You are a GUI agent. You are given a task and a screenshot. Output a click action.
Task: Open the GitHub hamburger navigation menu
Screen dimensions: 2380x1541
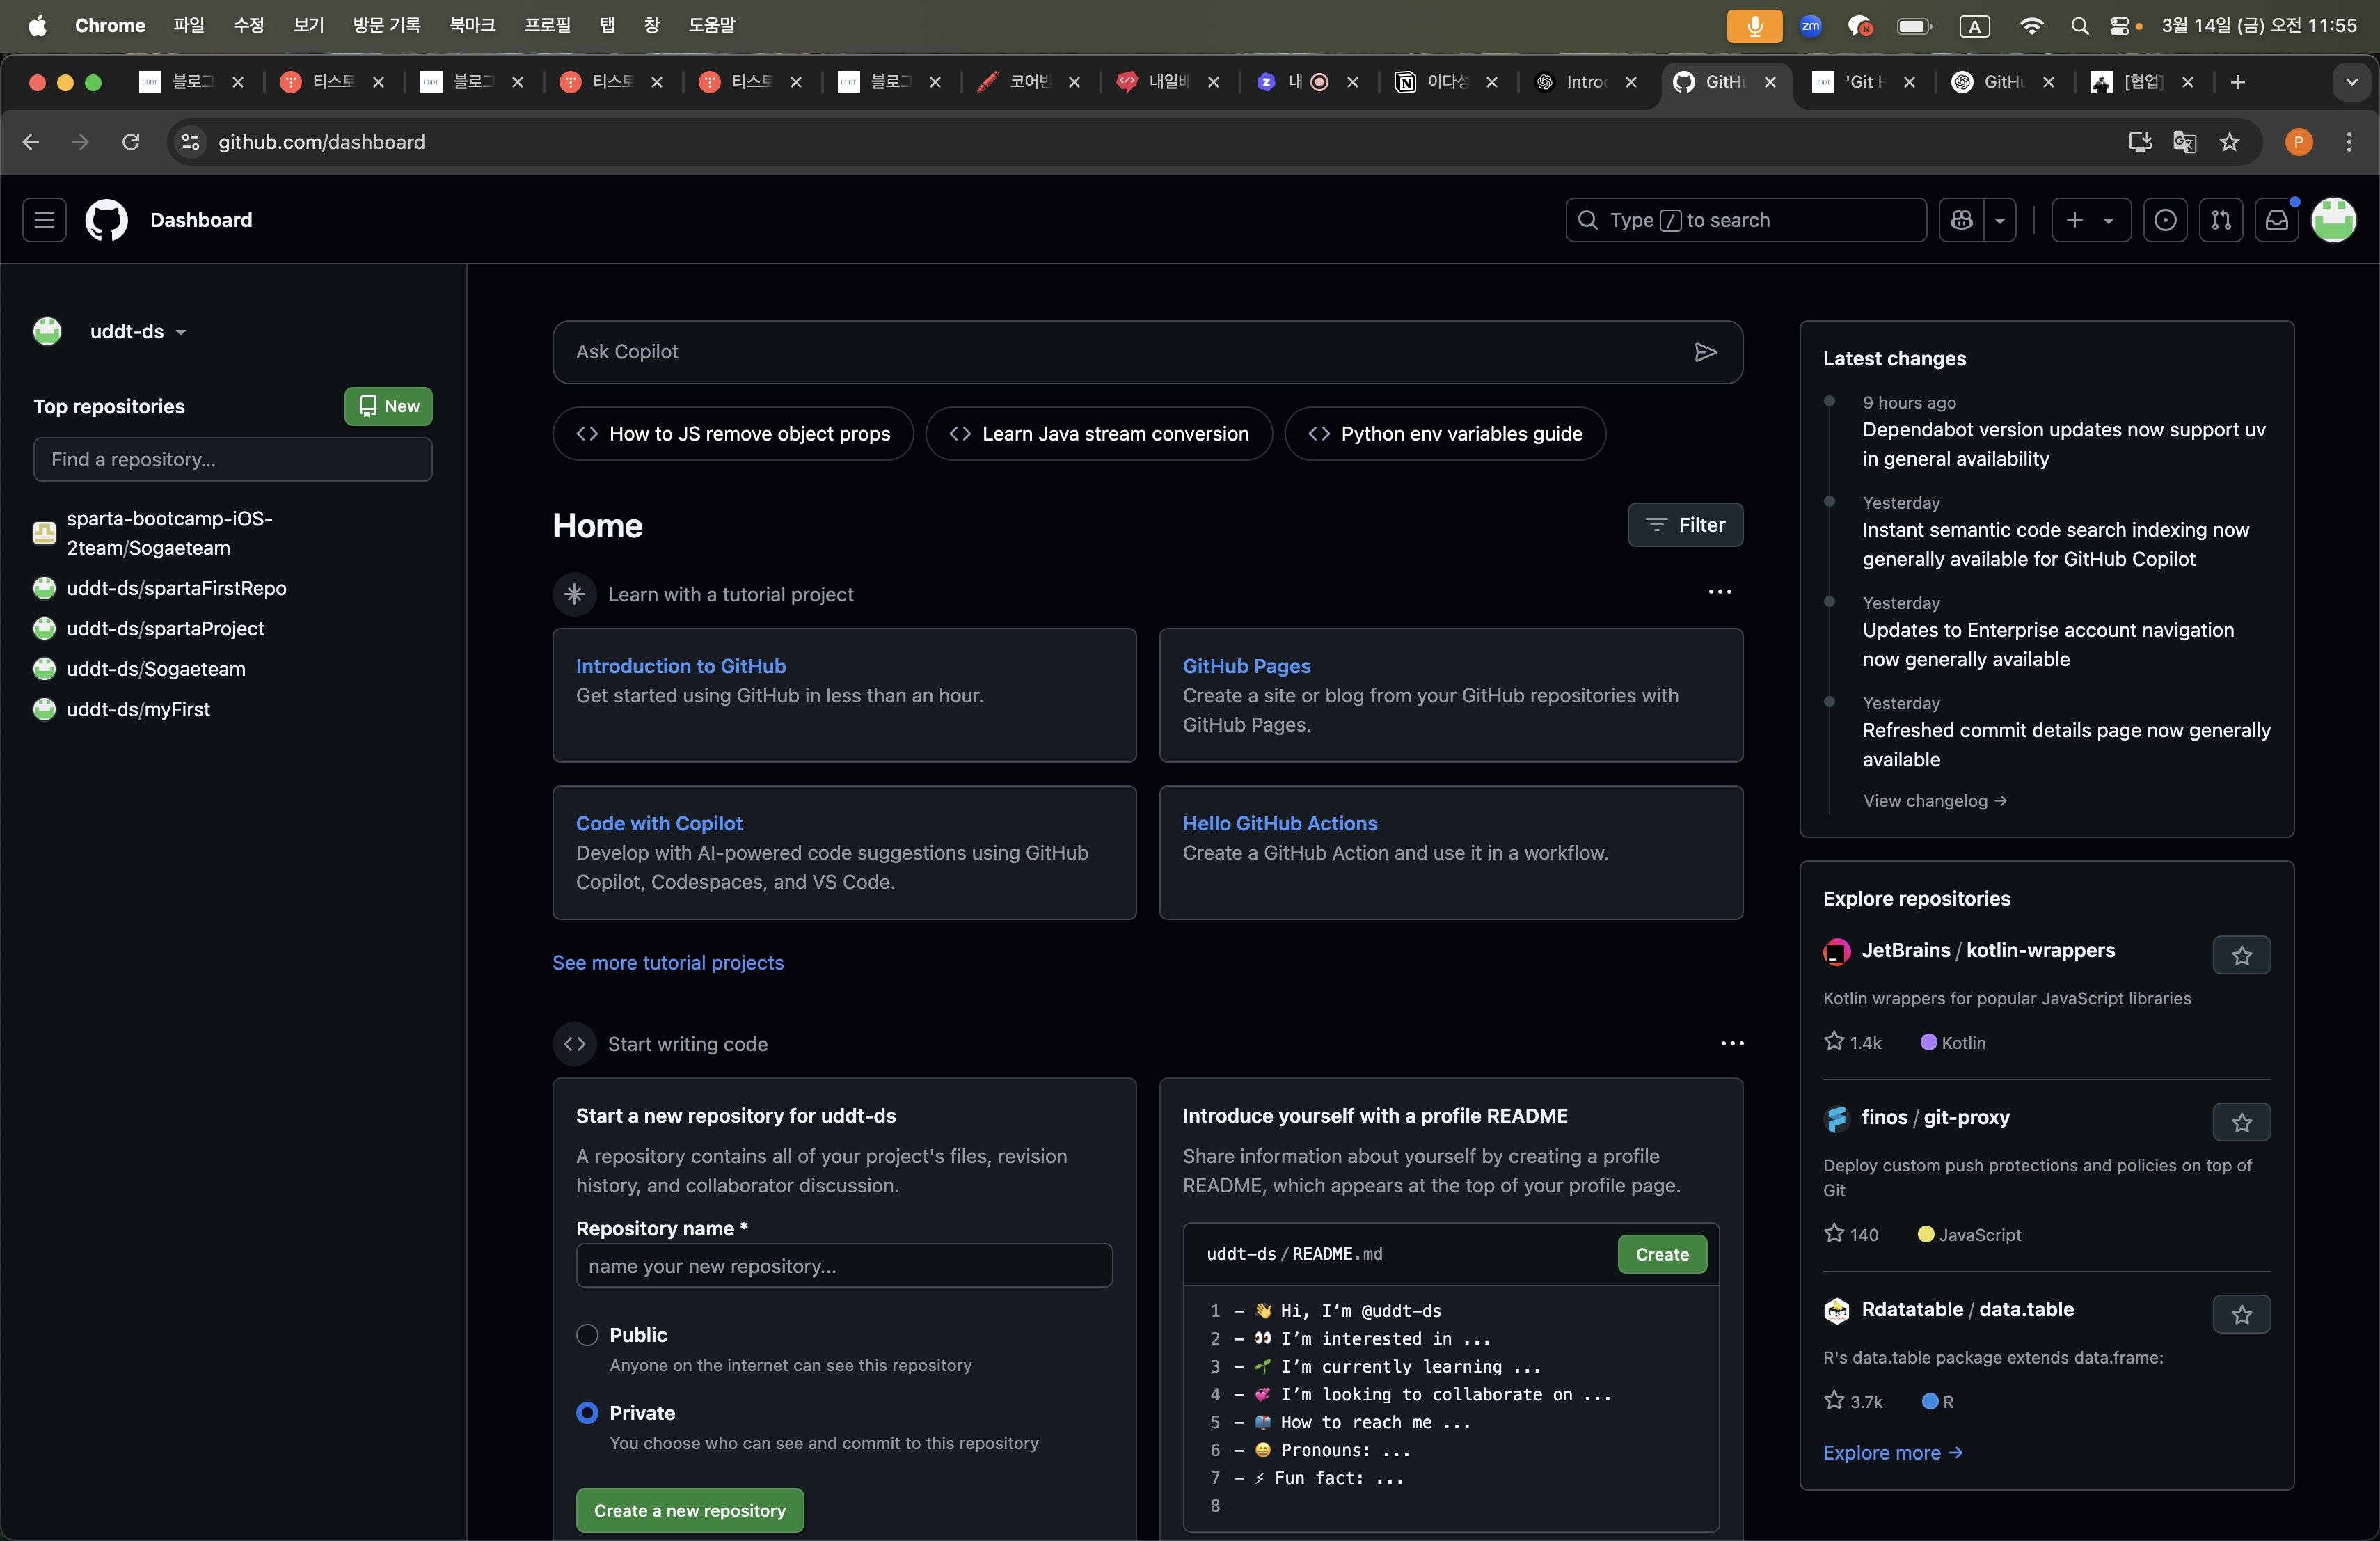(x=44, y=220)
